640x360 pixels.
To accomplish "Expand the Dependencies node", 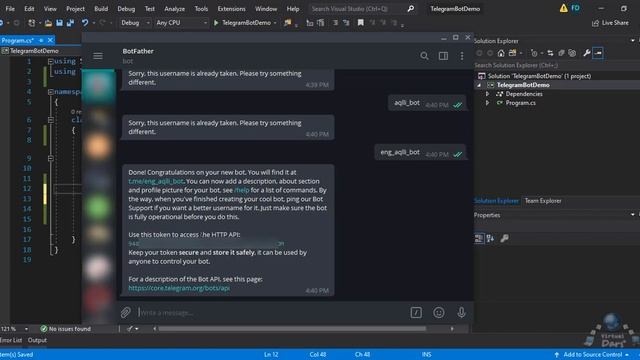I will 487,94.
